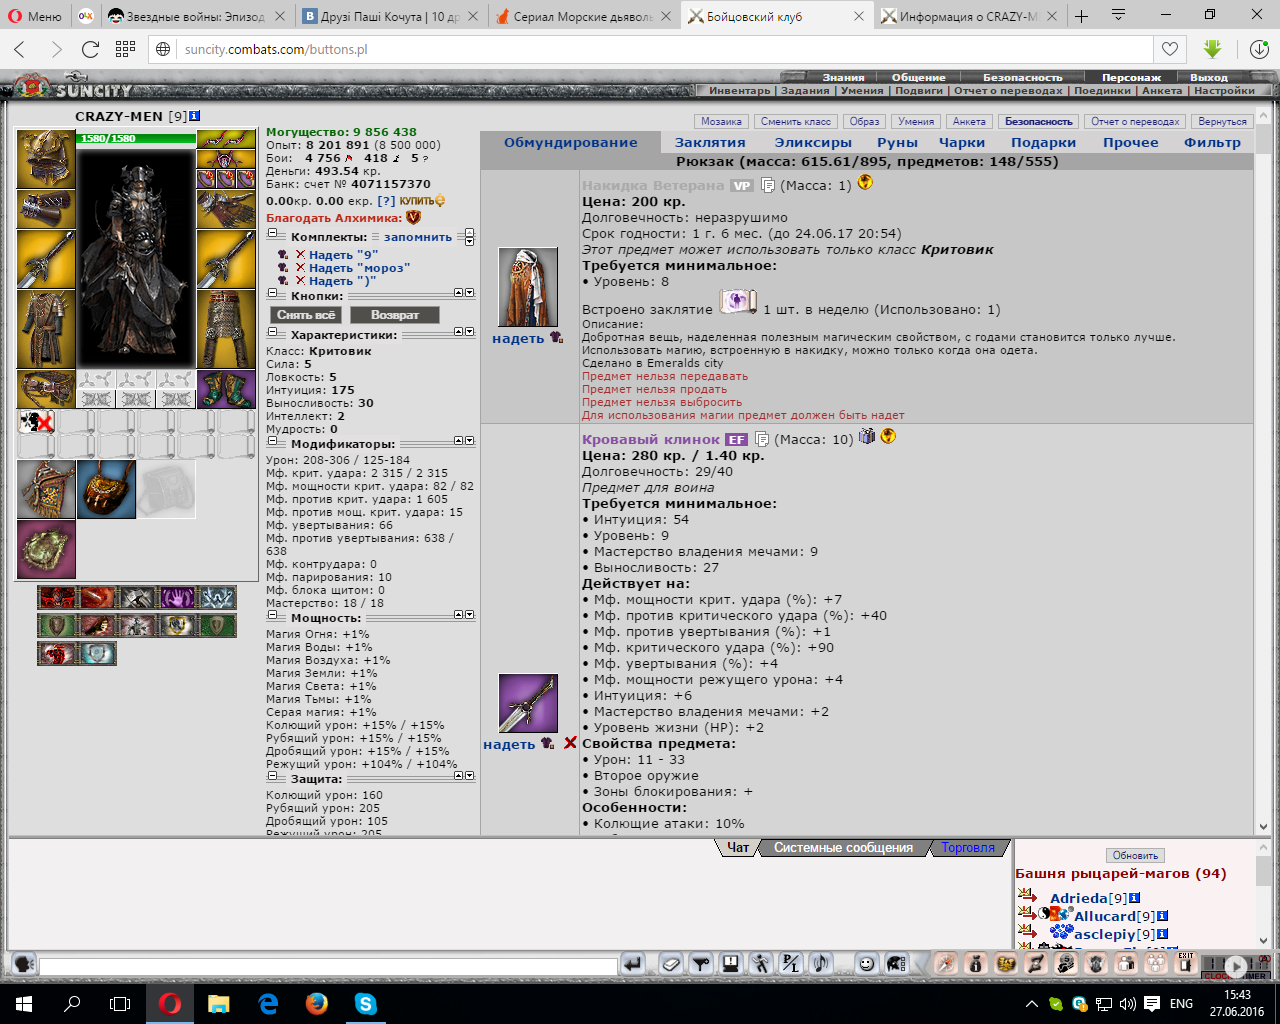Screen dimensions: 1280x1024
Task: Click the eraser clear chat icon
Action: click(x=671, y=964)
